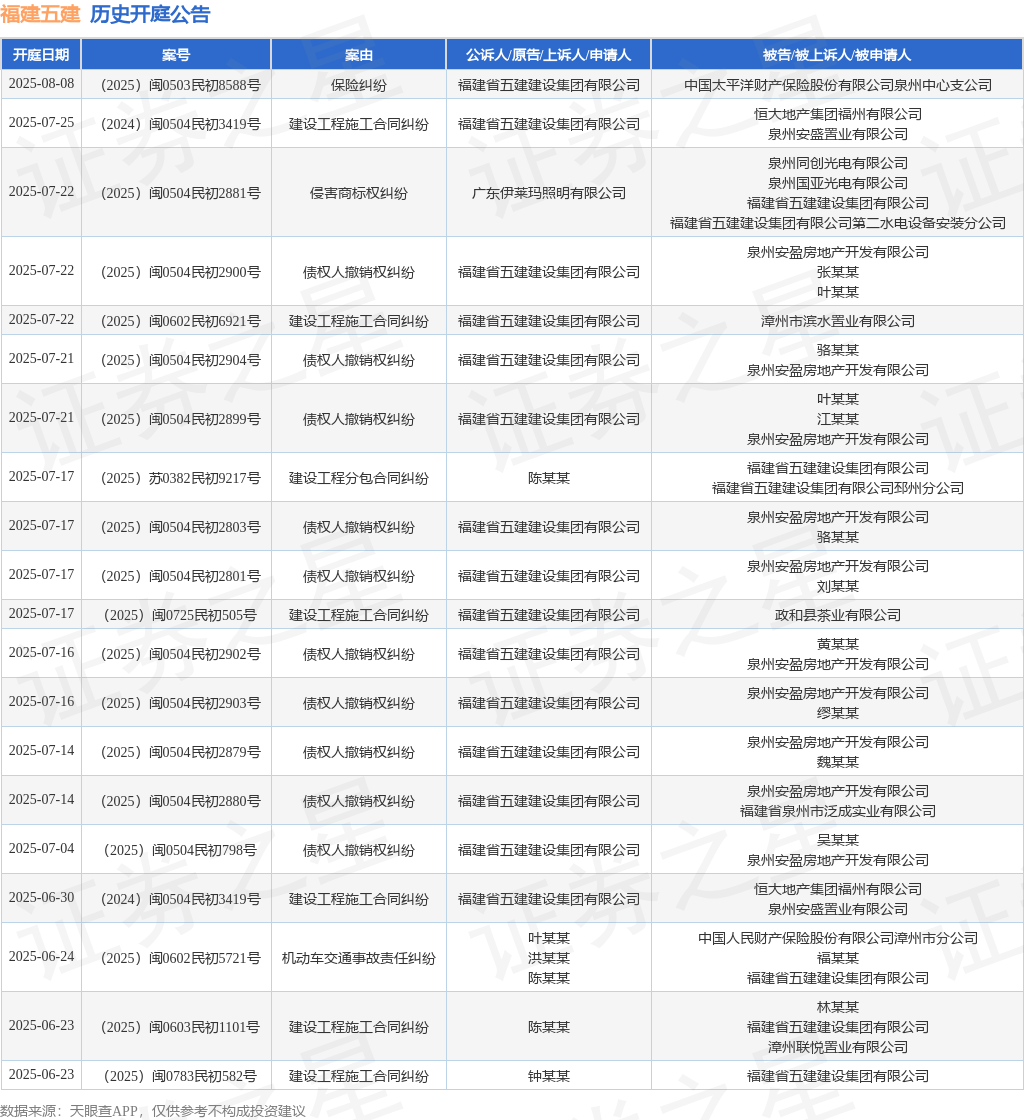1024x1120 pixels.
Task: Select case number 闽0503民初8588号
Action: (x=181, y=85)
